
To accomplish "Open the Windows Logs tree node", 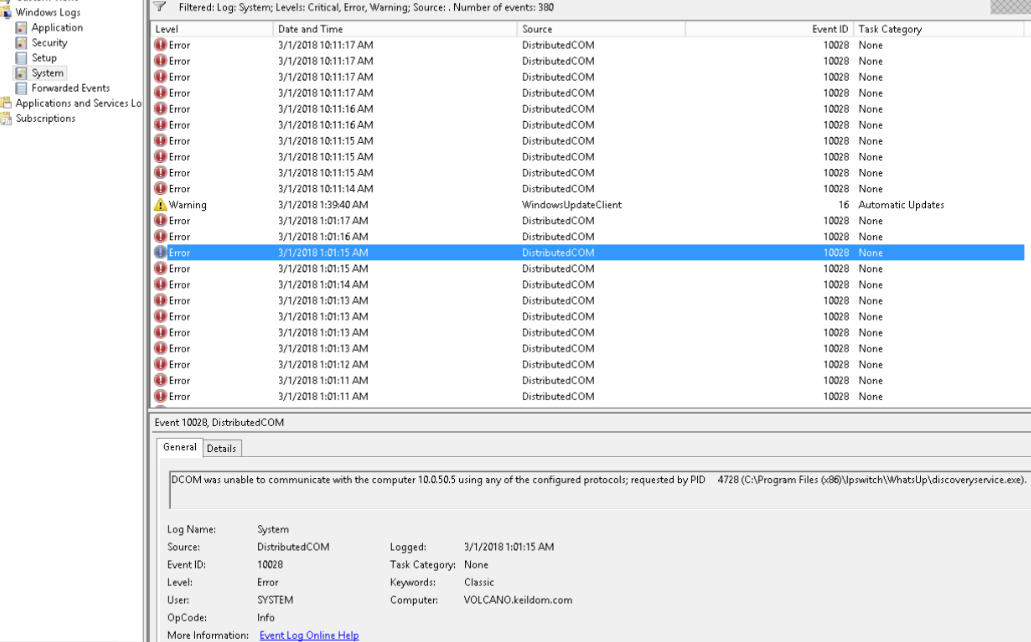I will 48,12.
